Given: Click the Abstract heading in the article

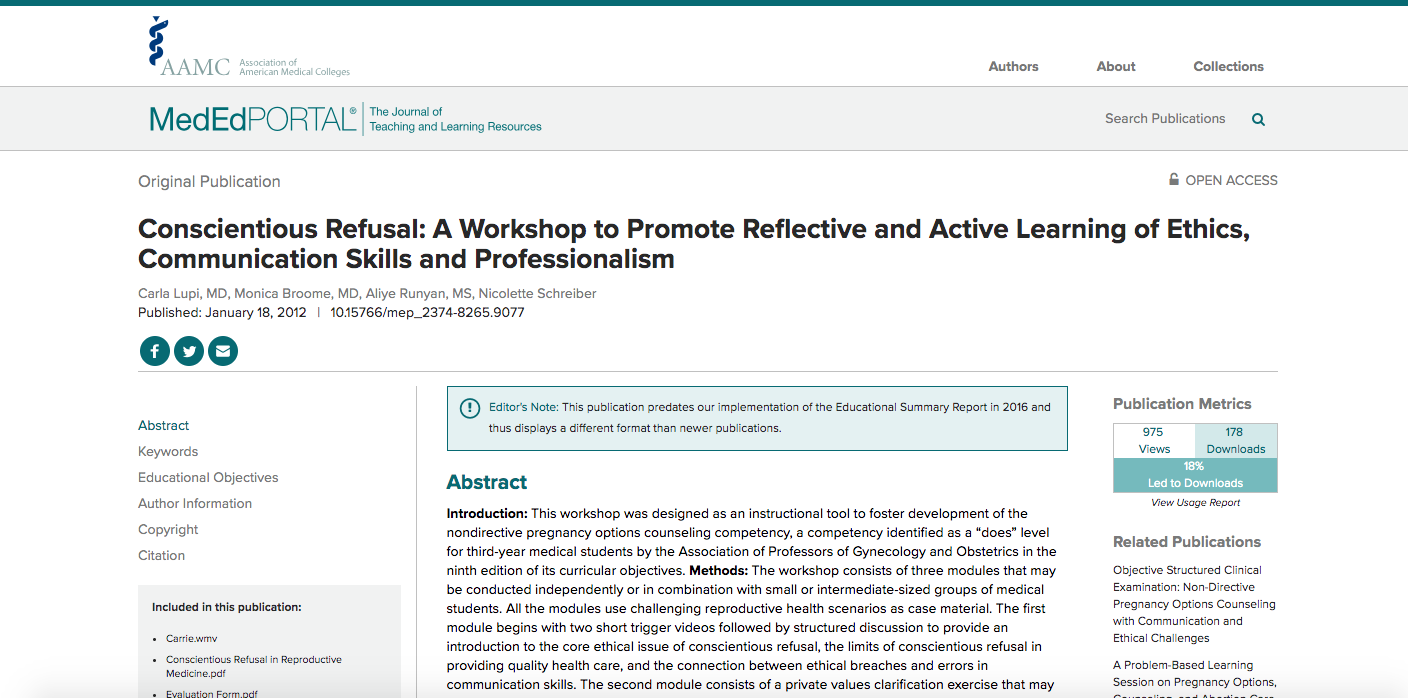Looking at the screenshot, I should pos(487,482).
